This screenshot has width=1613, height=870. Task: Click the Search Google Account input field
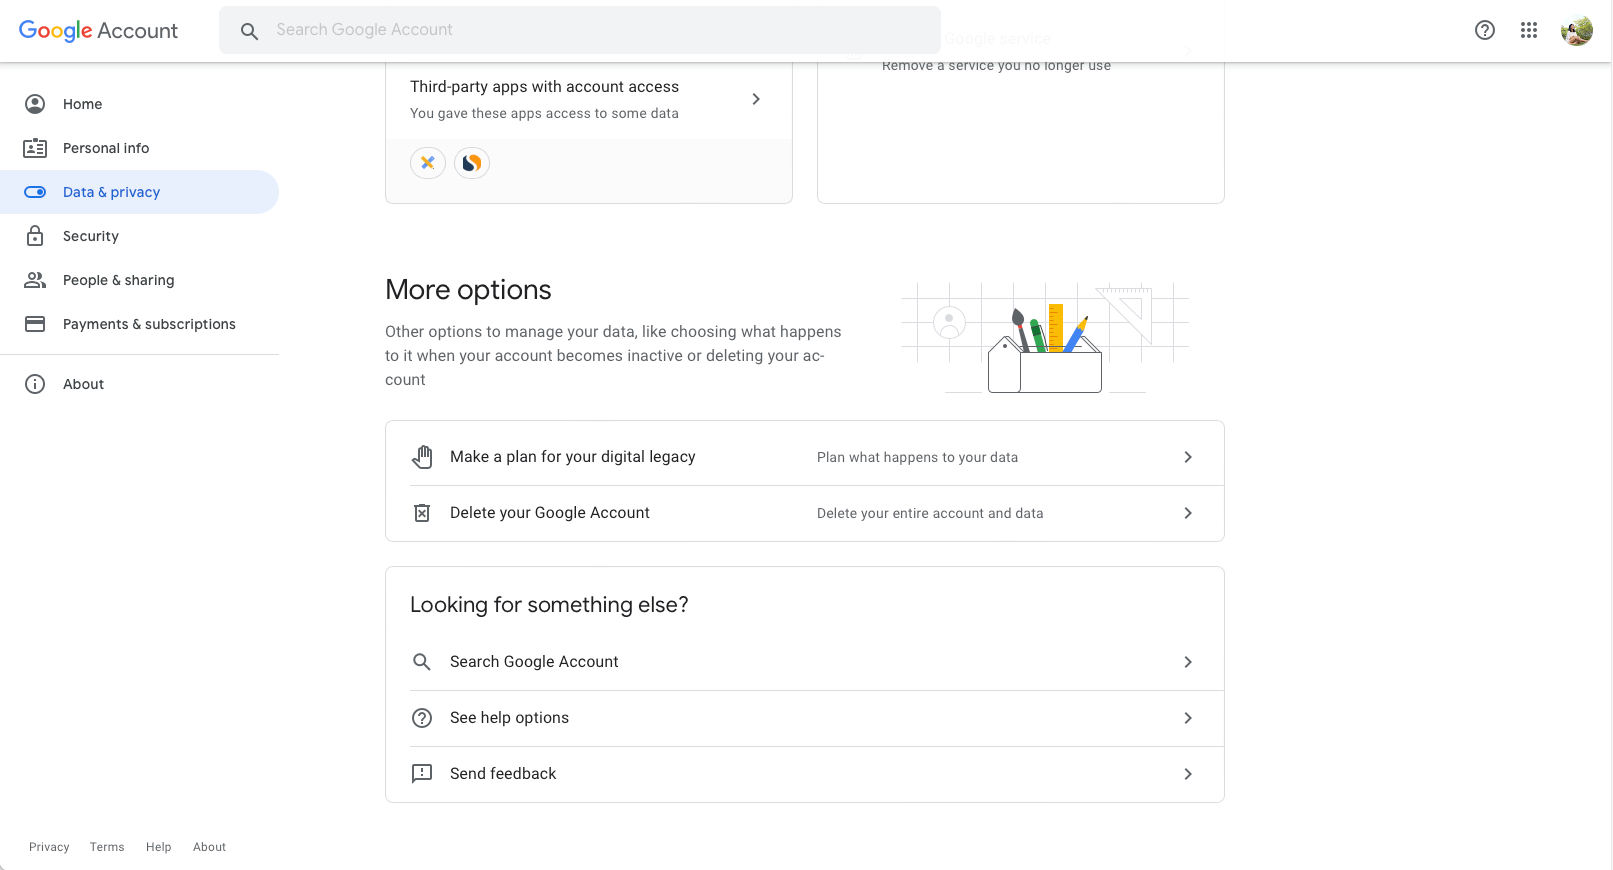[x=580, y=30]
